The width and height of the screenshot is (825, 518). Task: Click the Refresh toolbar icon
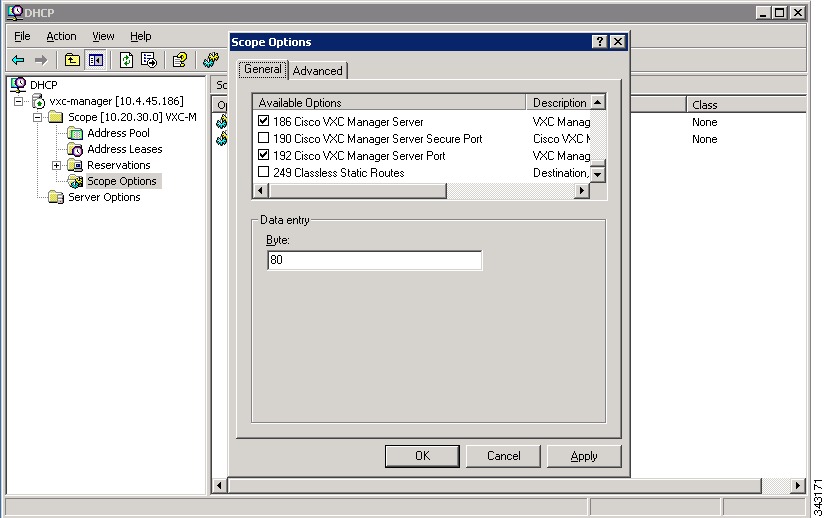pyautogui.click(x=126, y=60)
